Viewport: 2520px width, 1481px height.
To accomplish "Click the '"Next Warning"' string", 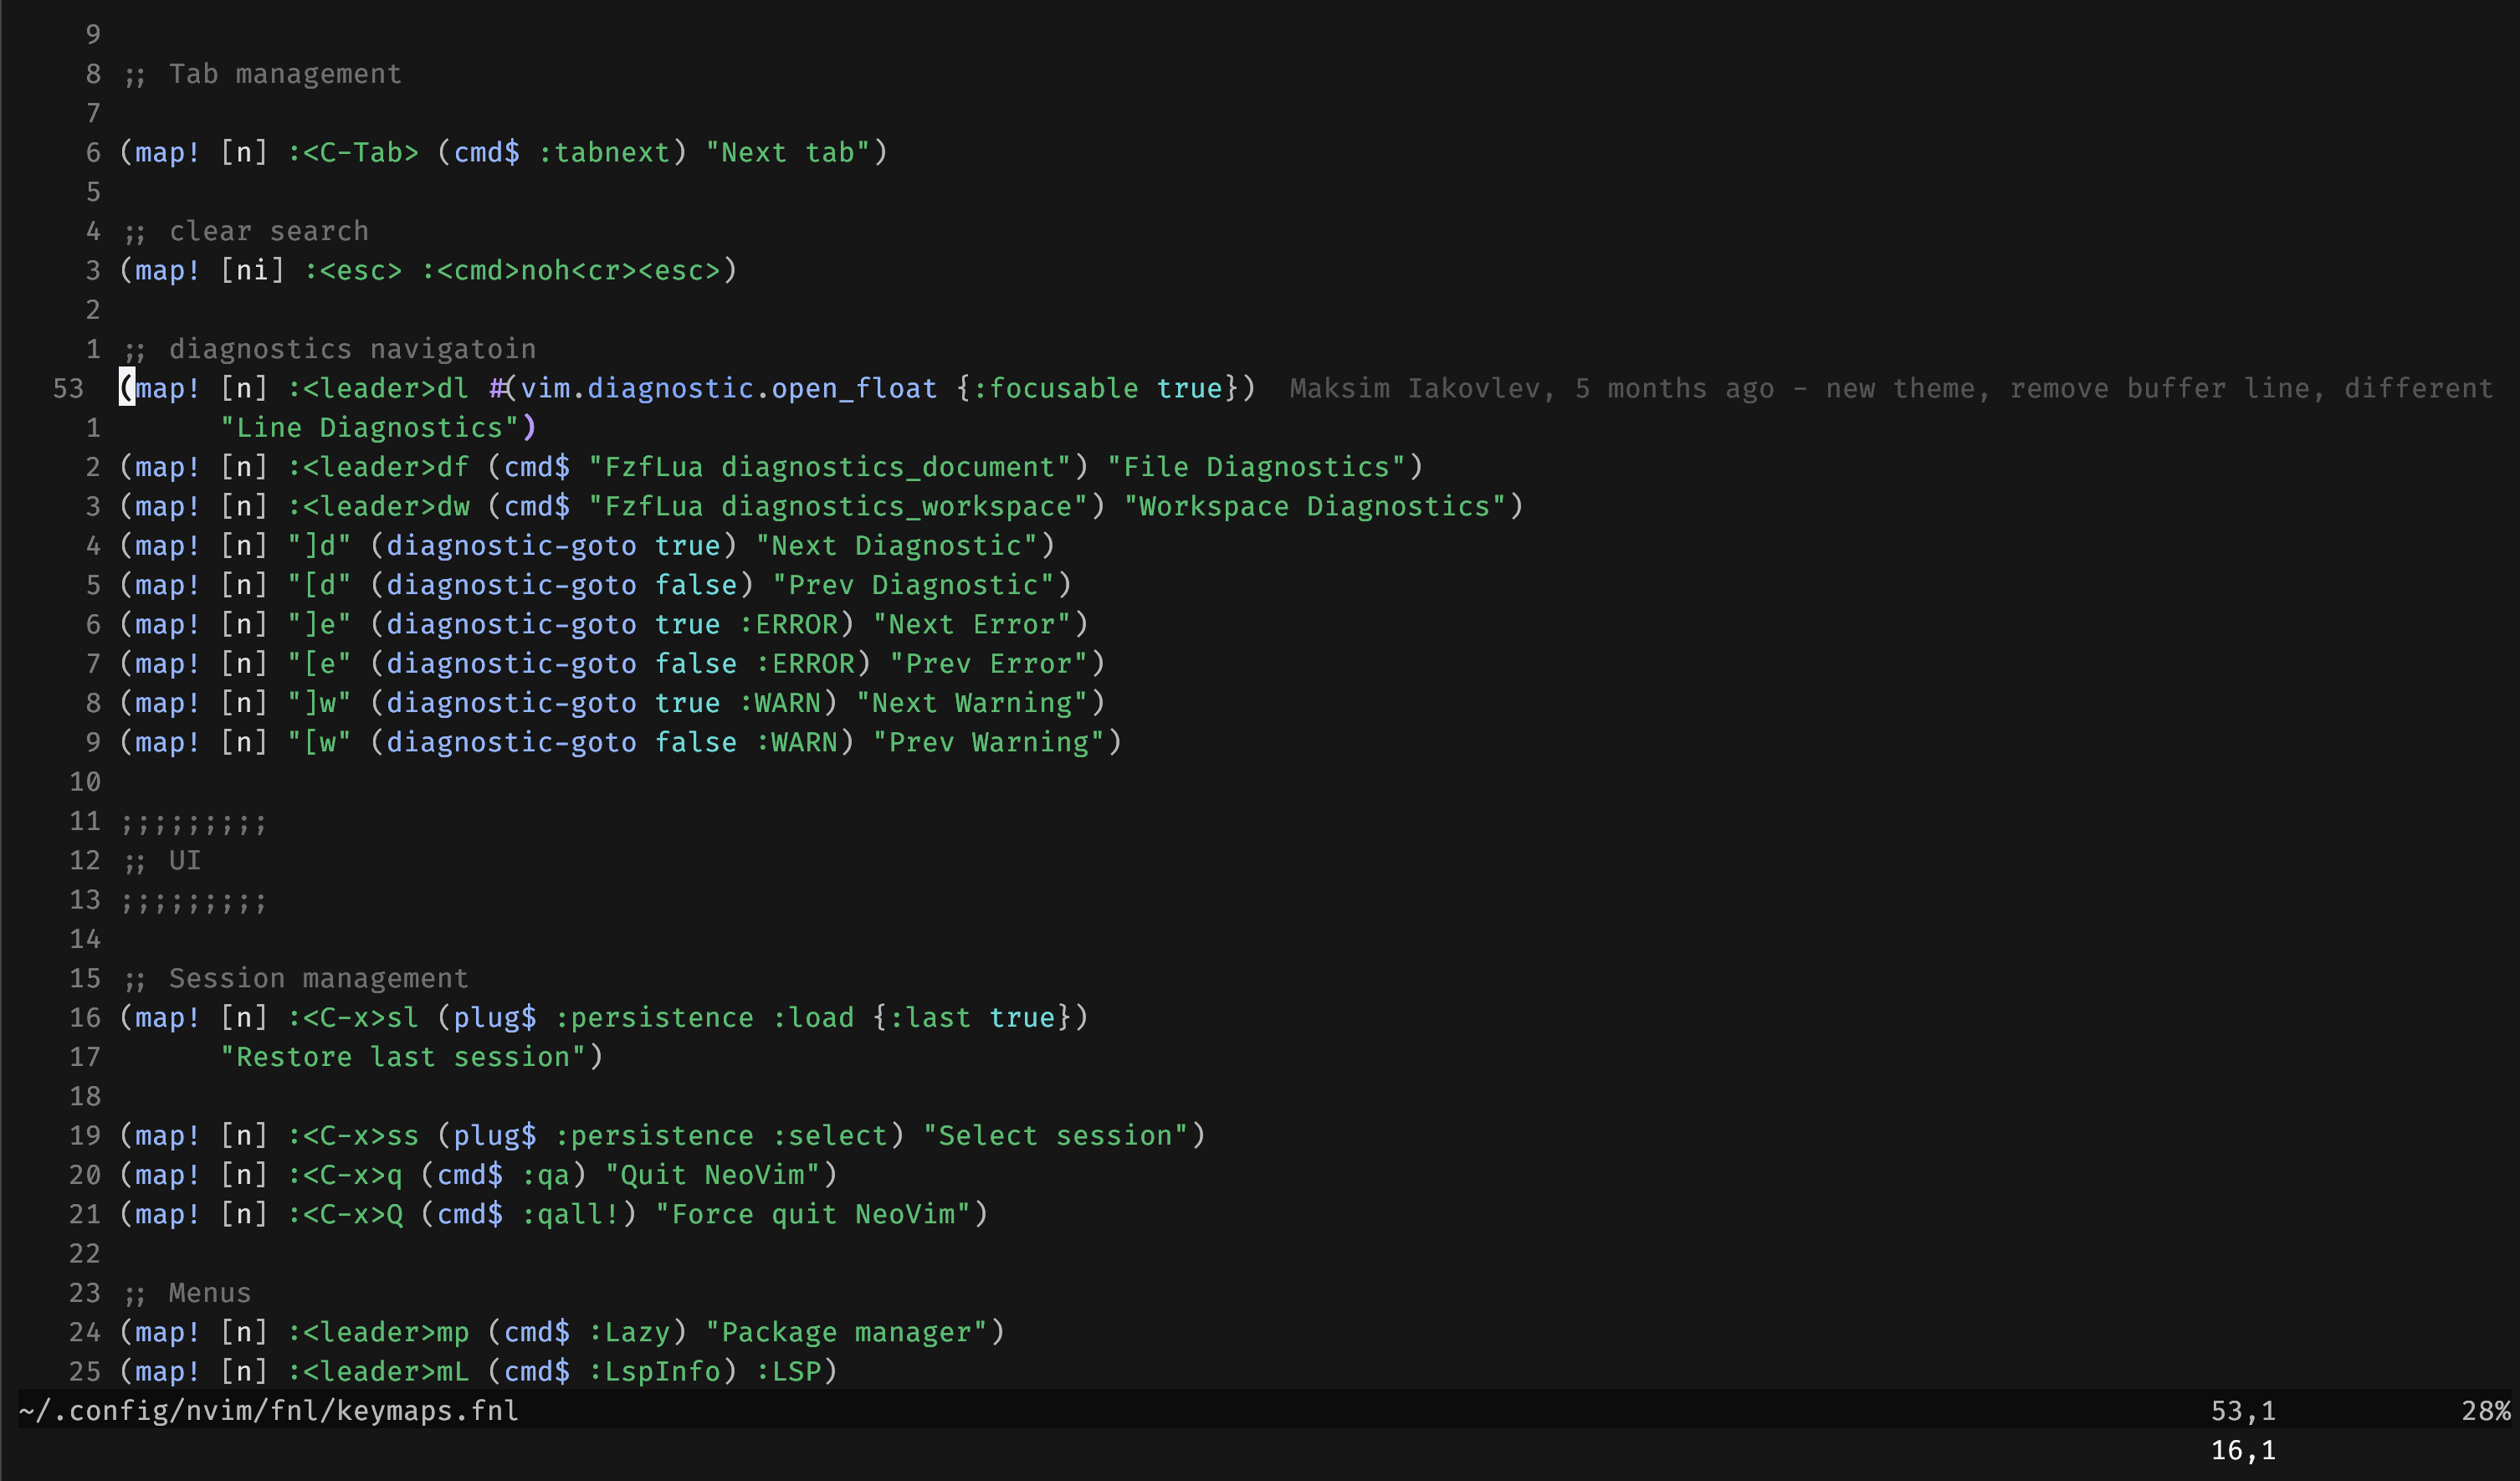I will (973, 703).
